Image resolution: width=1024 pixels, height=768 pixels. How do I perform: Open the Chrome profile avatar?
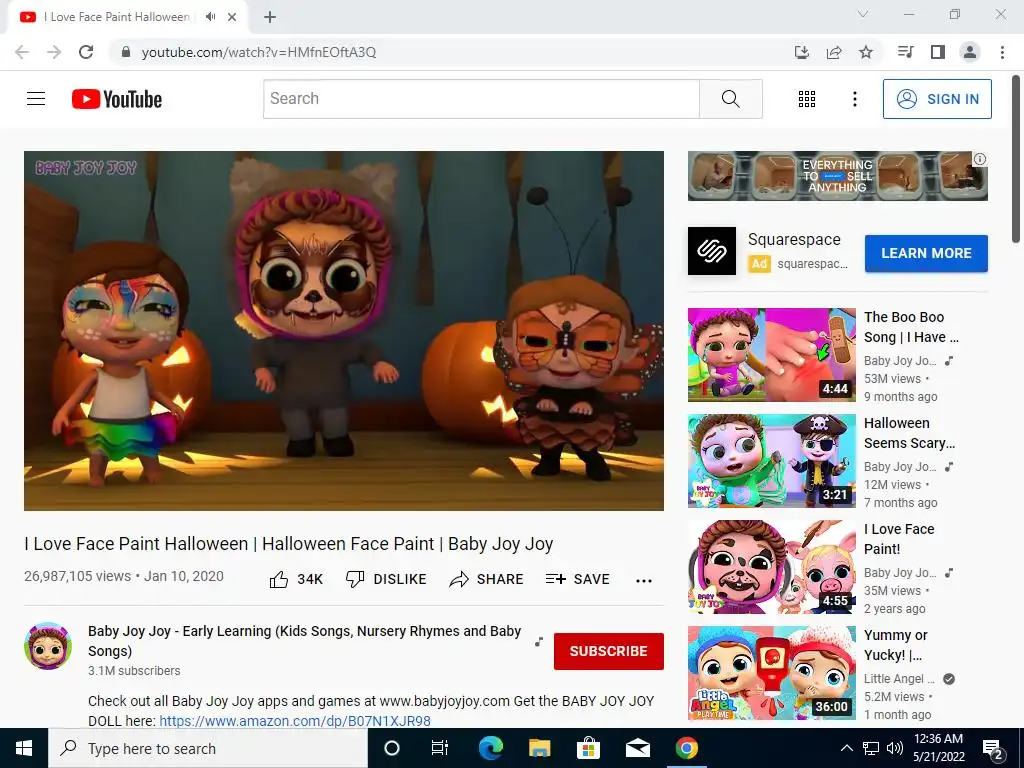pos(970,52)
